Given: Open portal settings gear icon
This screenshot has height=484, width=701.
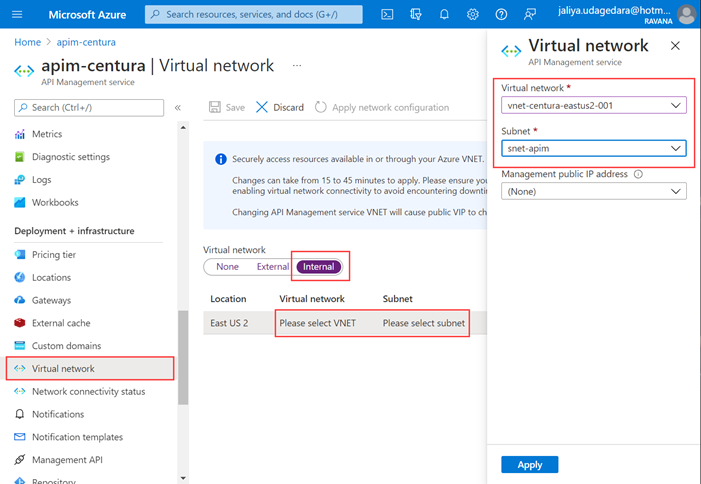Looking at the screenshot, I should click(473, 15).
